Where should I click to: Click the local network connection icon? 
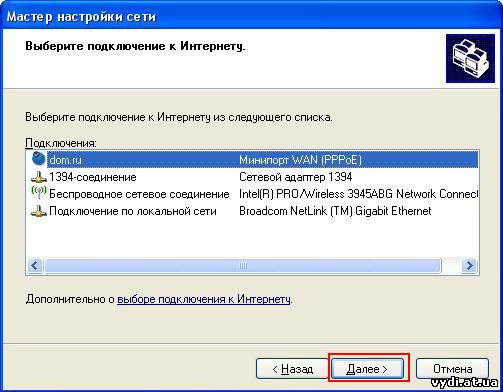(x=39, y=211)
